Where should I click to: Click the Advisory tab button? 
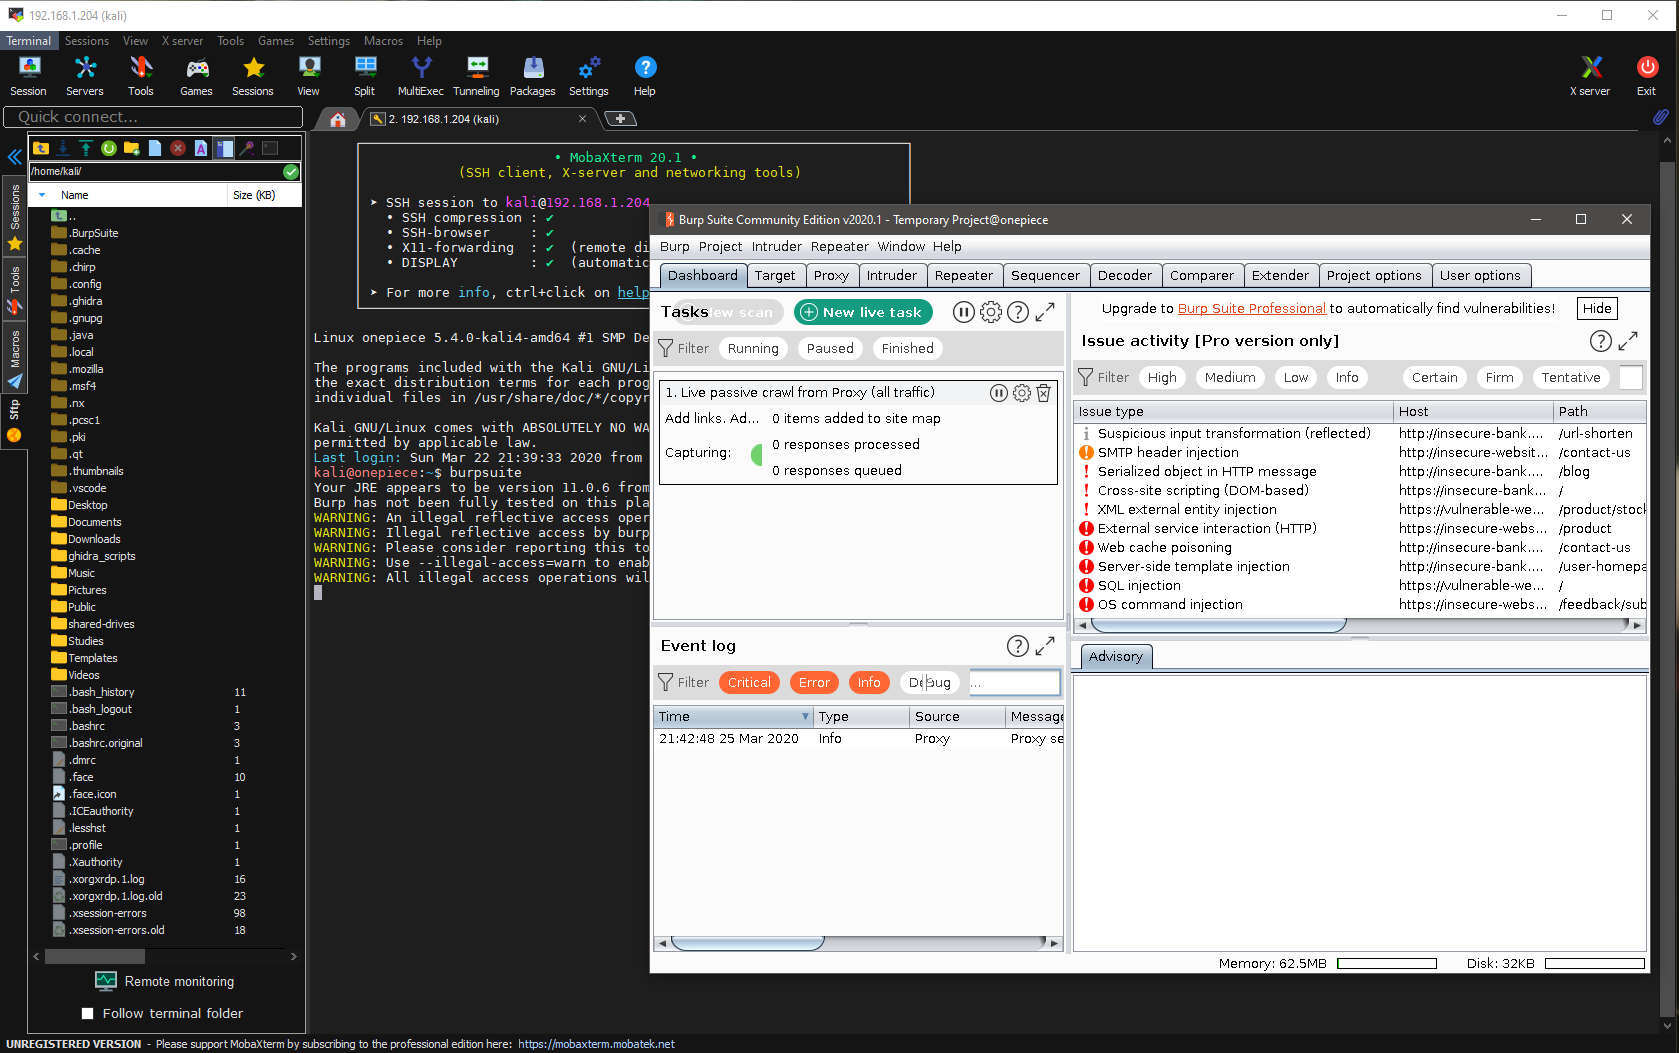point(1115,657)
